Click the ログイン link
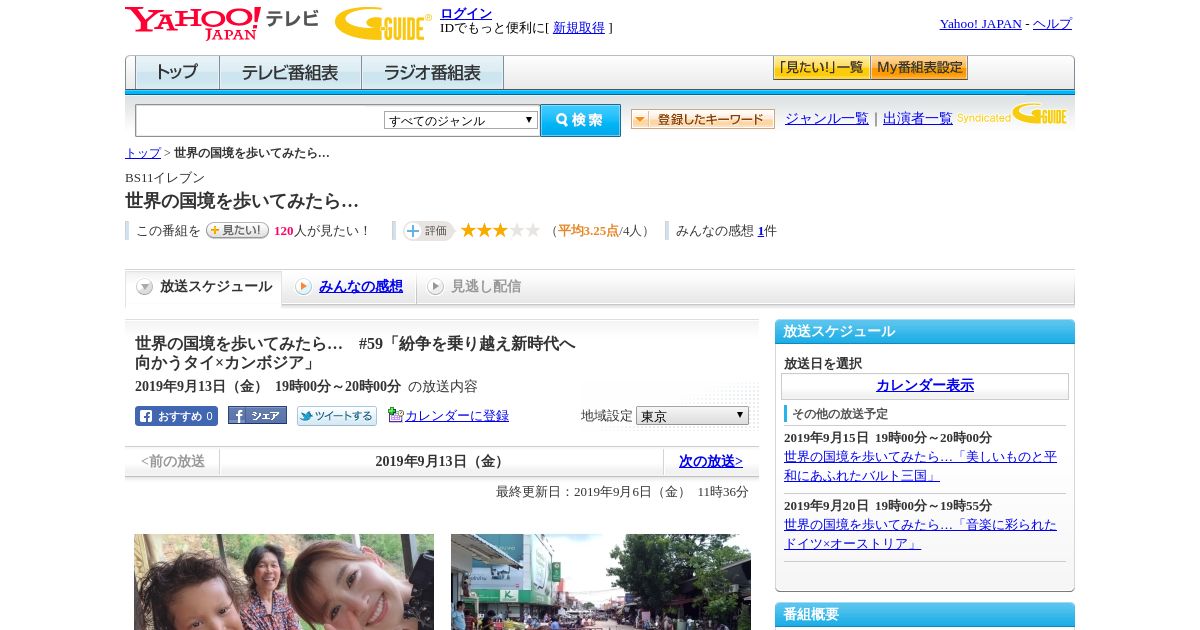 [x=466, y=13]
